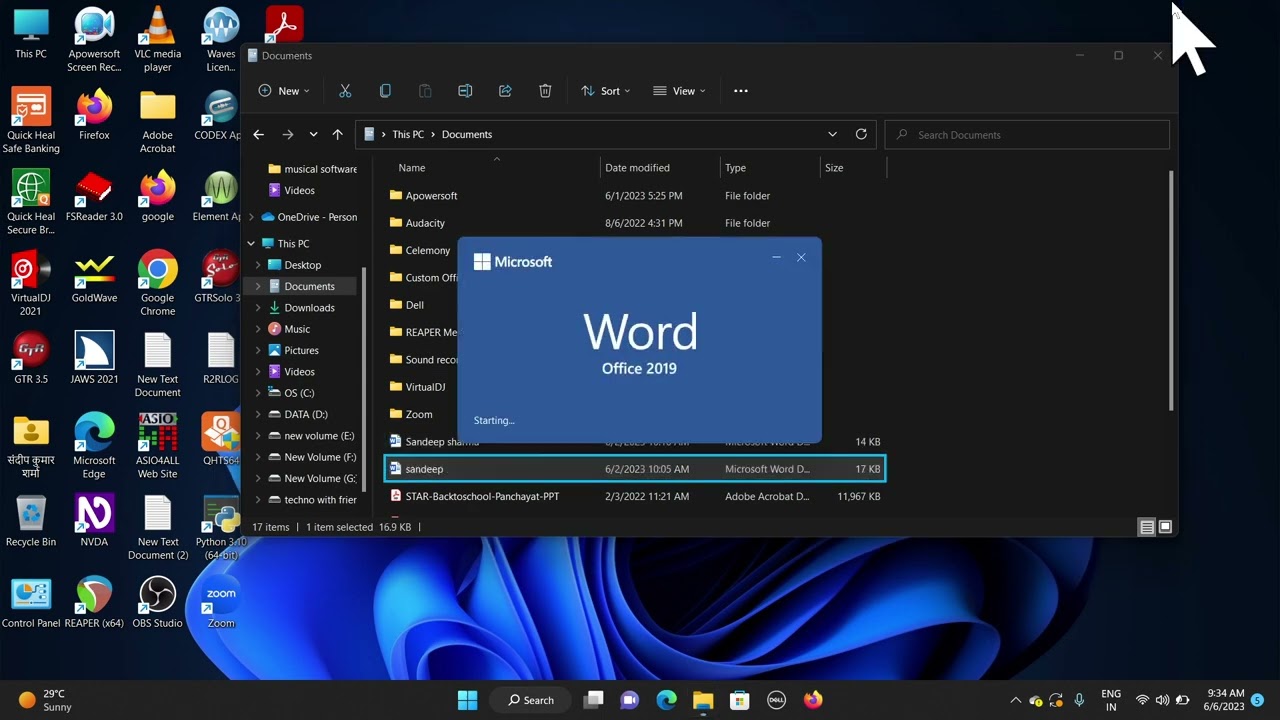Click the Copy icon in Explorer toolbar

click(385, 91)
